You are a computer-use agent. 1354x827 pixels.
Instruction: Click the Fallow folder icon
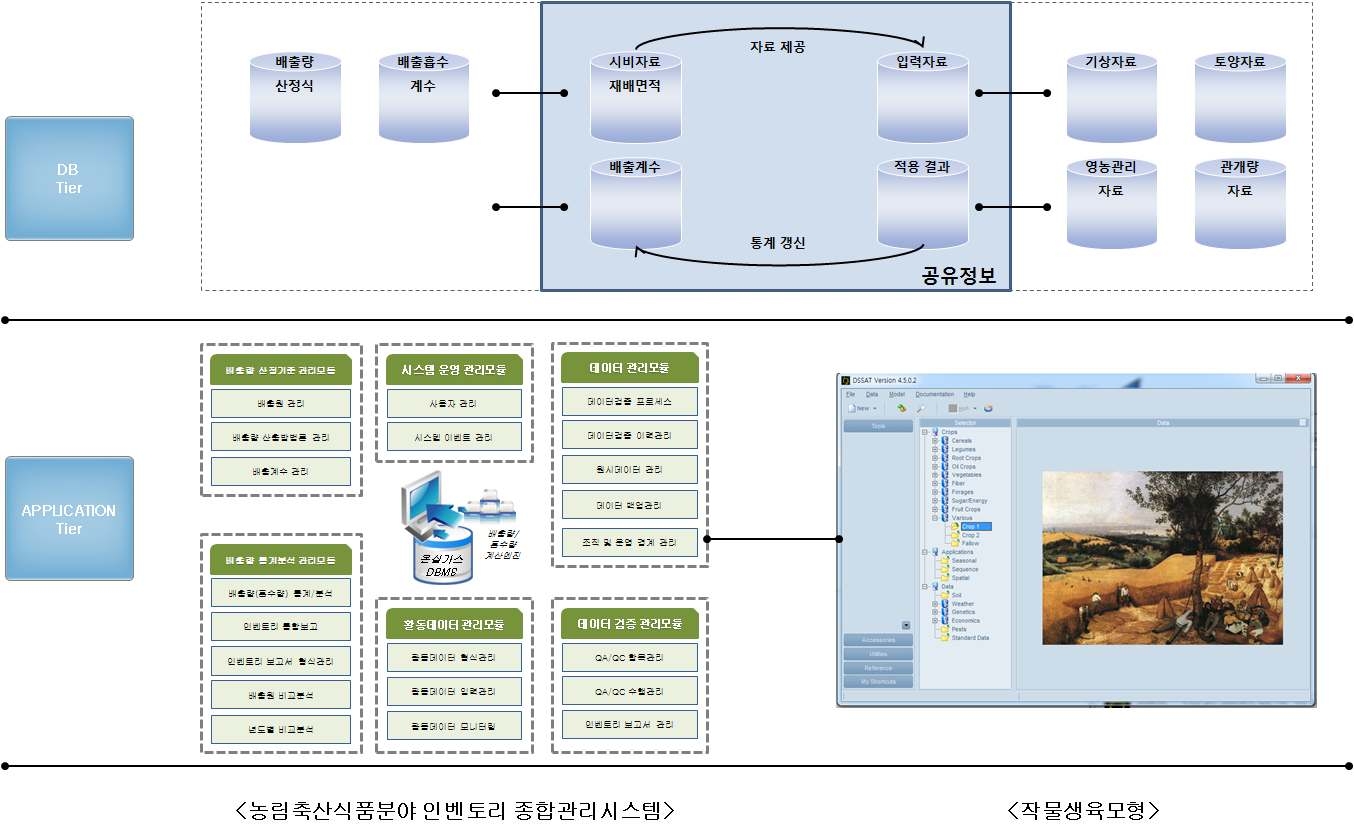tap(955, 543)
